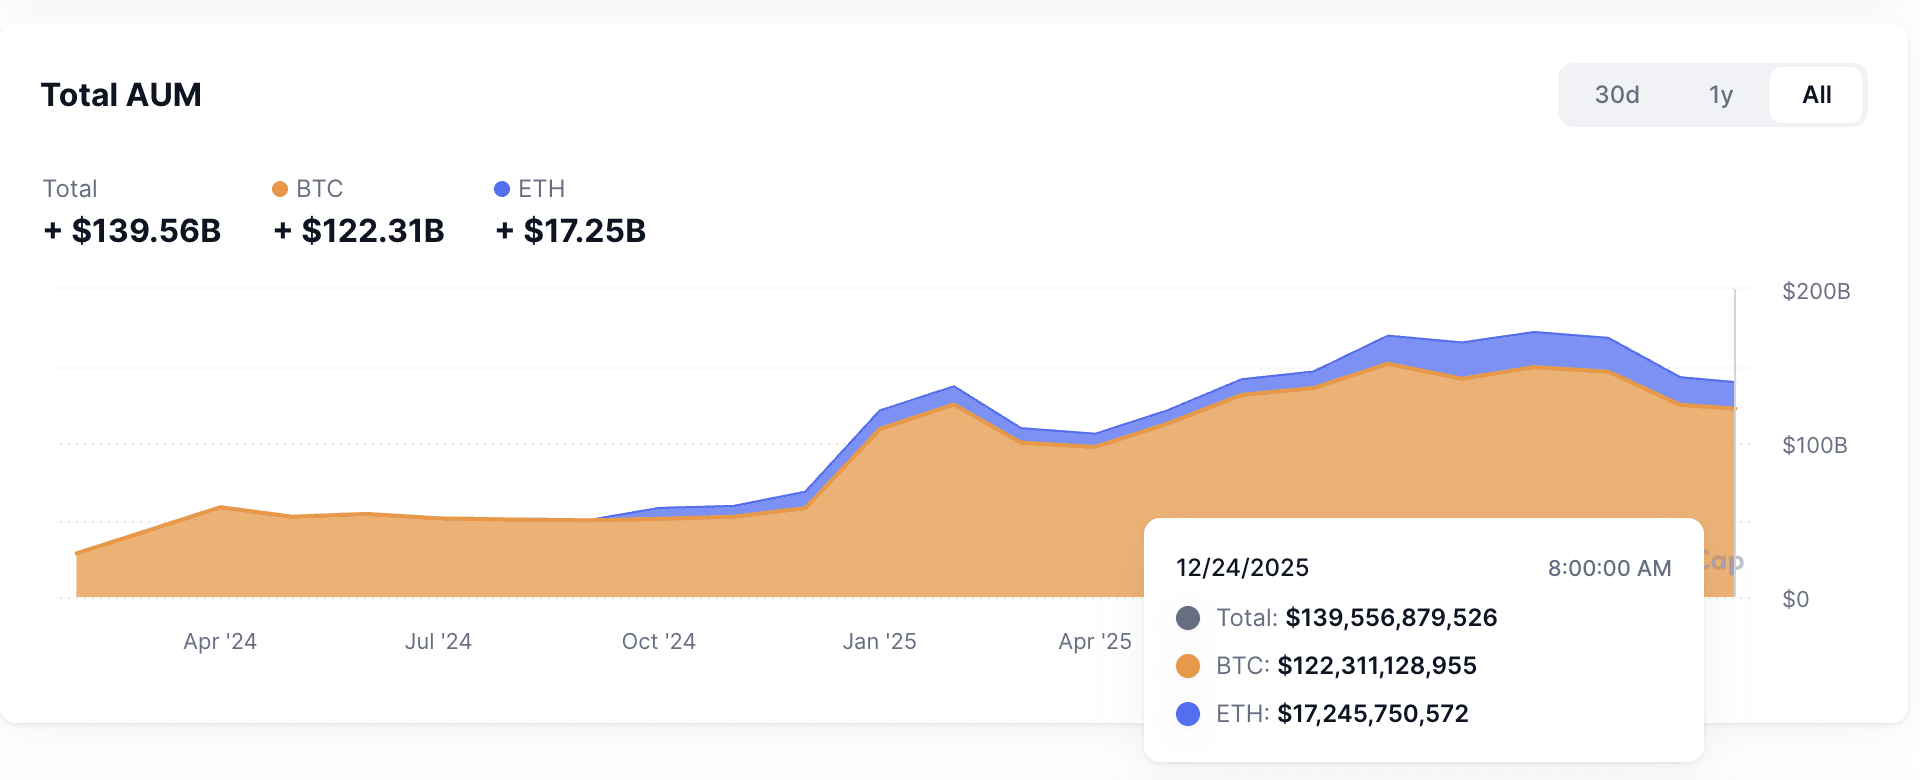Click the Oct '24 axis label
The height and width of the screenshot is (780, 1920).
click(x=659, y=642)
